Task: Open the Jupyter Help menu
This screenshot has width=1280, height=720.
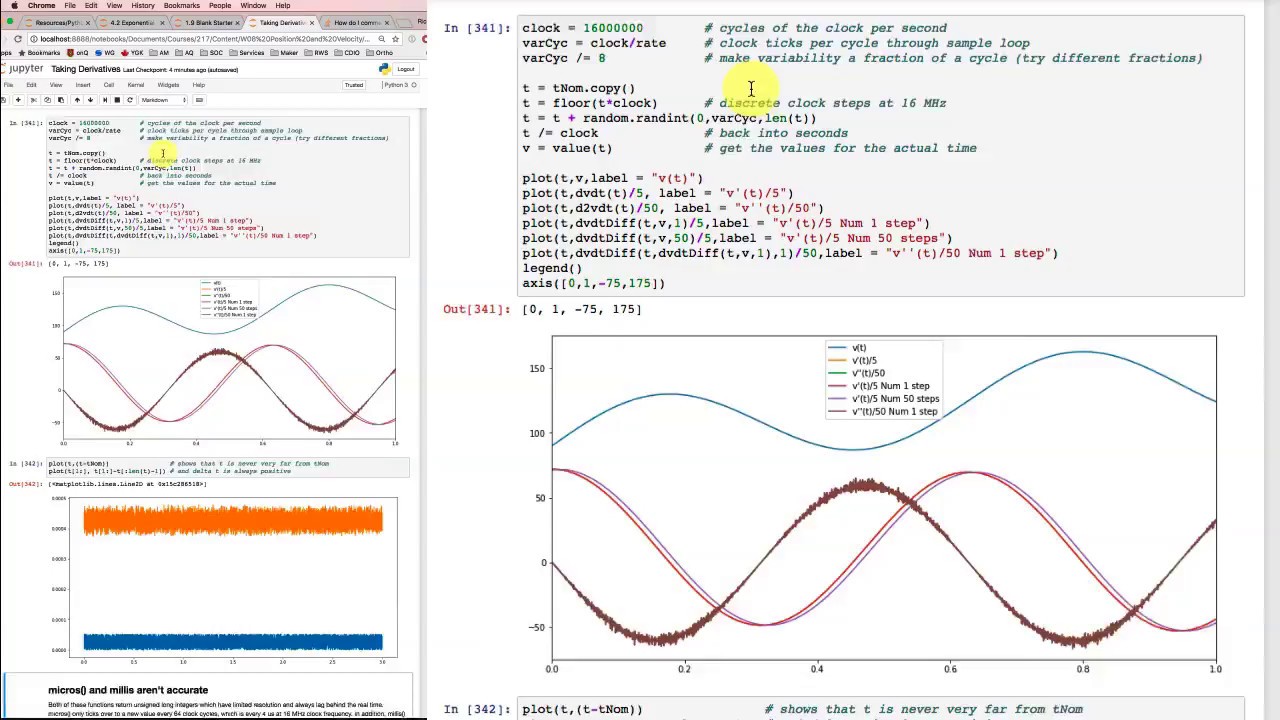Action: [198, 85]
